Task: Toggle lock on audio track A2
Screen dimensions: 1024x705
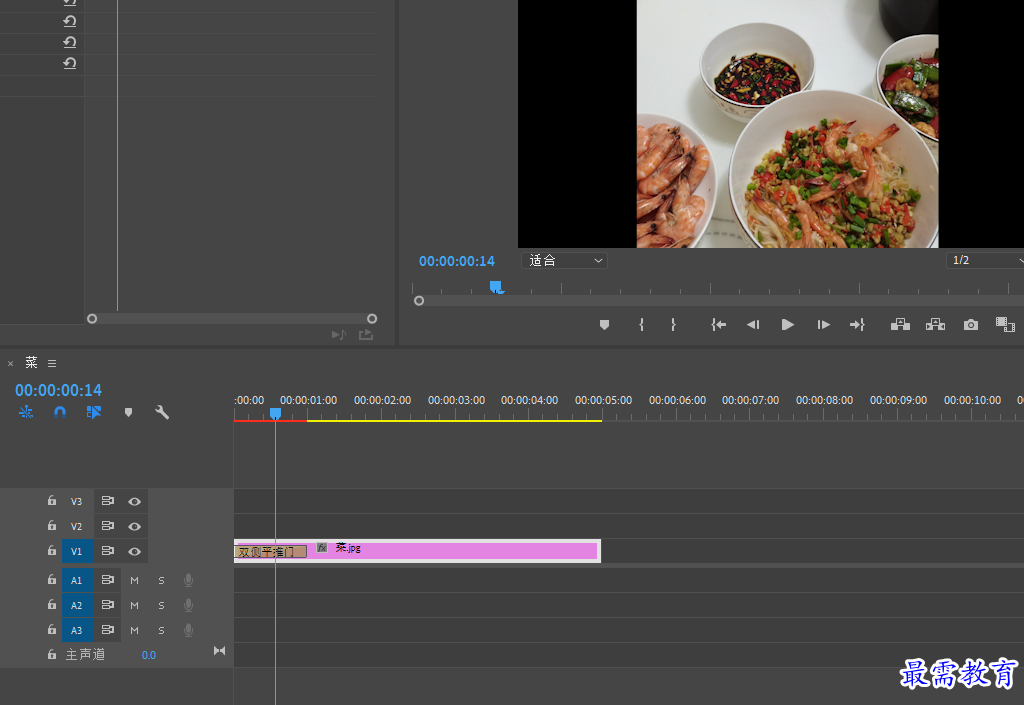Action: (x=52, y=604)
